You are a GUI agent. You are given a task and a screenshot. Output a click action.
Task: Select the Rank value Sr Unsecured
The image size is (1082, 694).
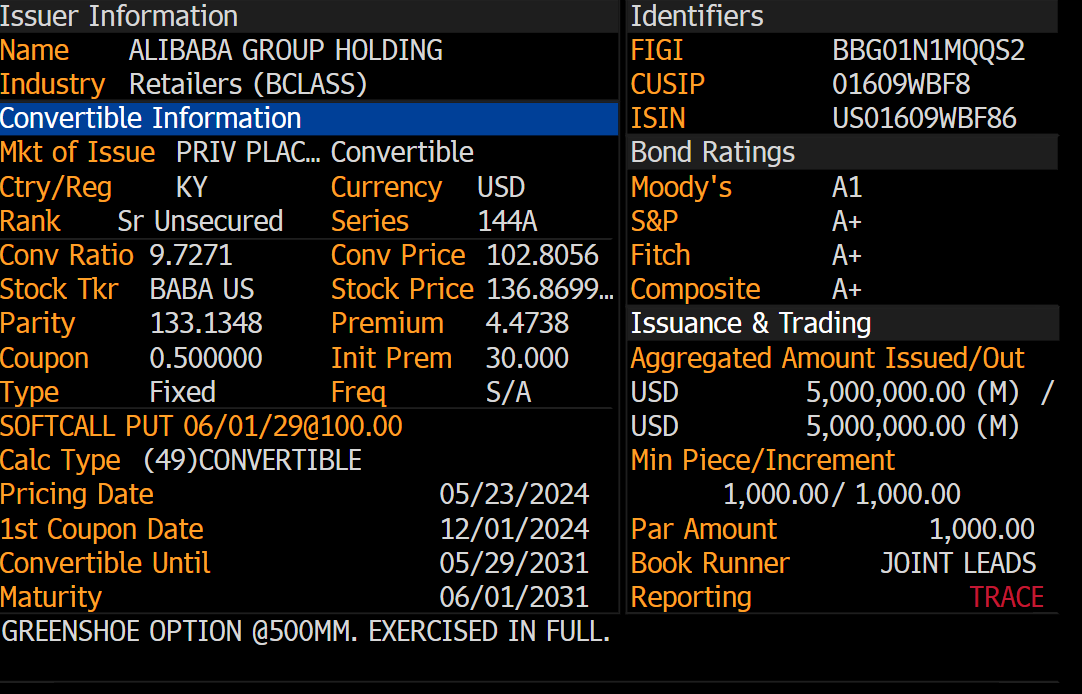(200, 221)
